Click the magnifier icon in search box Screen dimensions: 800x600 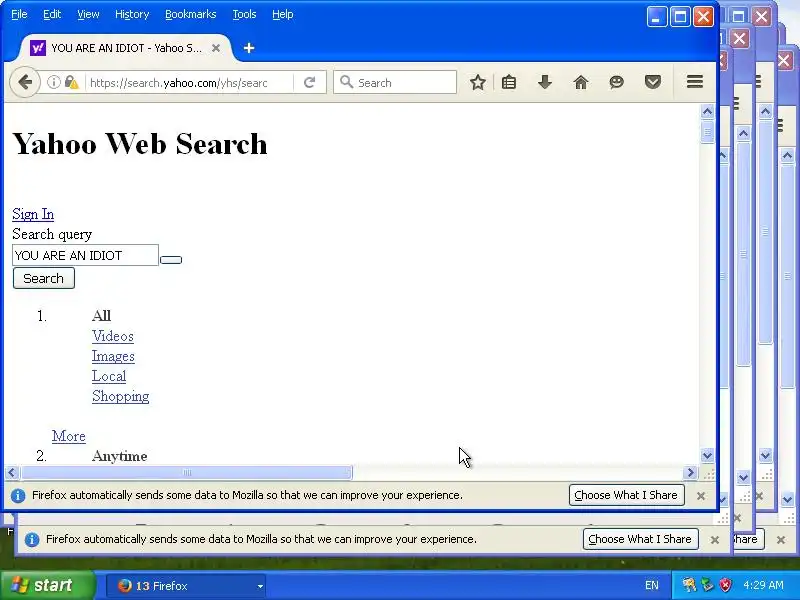coord(346,82)
